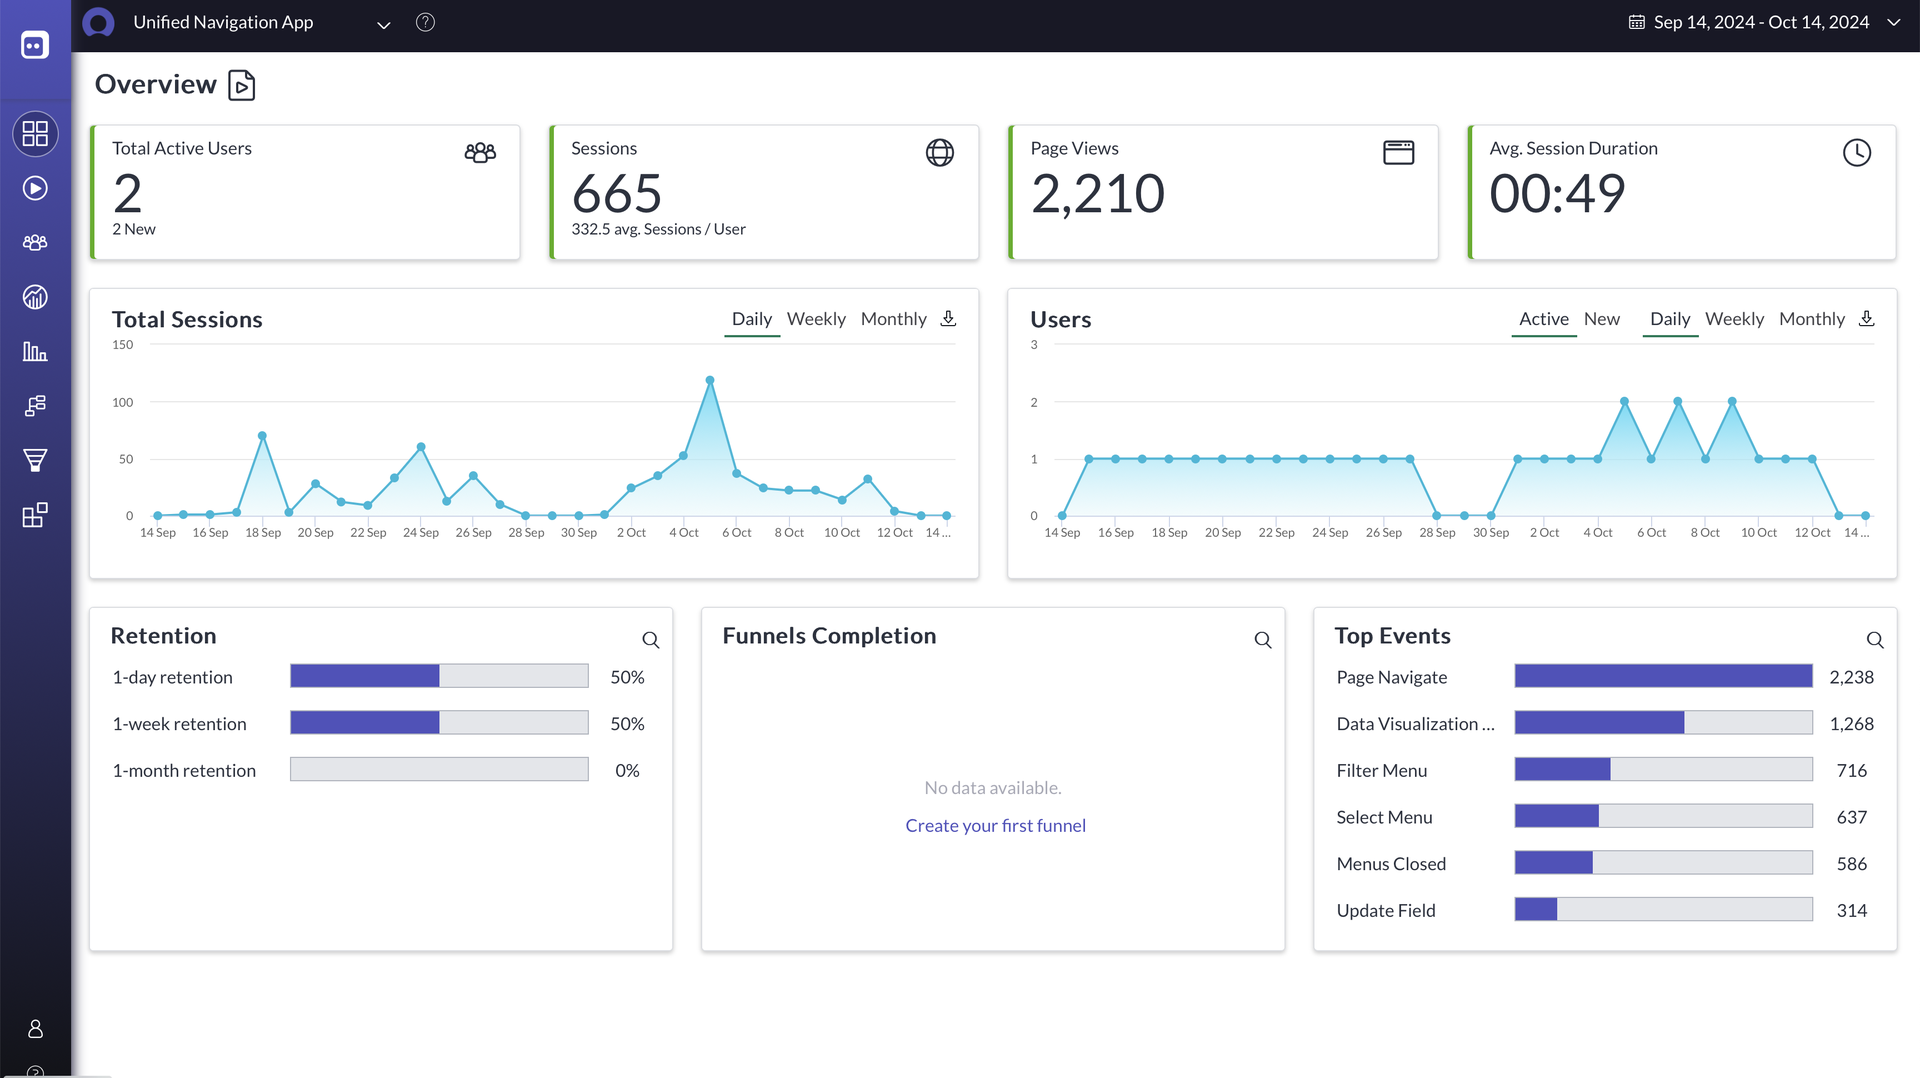Open the user profile icon at sidebar bottom
This screenshot has height=1078, width=1920.
point(35,1029)
